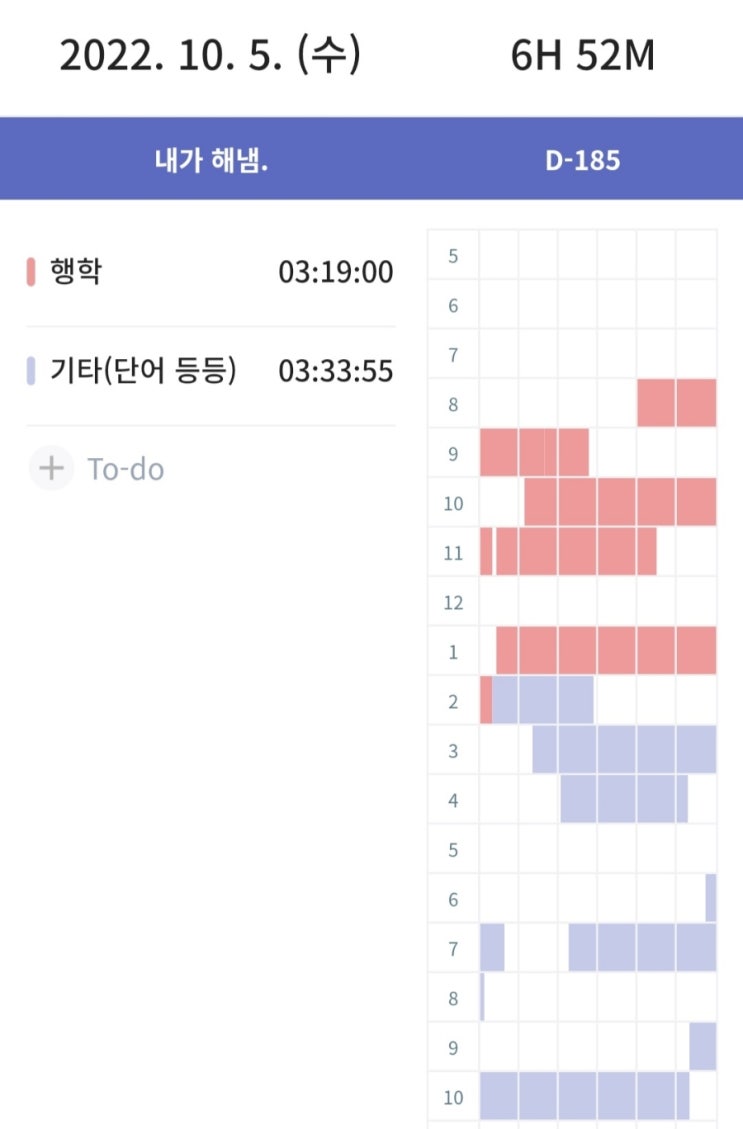Viewport: 743px width, 1129px height.
Task: Open the date 2022. 10. 5. (수)
Action: point(210,55)
